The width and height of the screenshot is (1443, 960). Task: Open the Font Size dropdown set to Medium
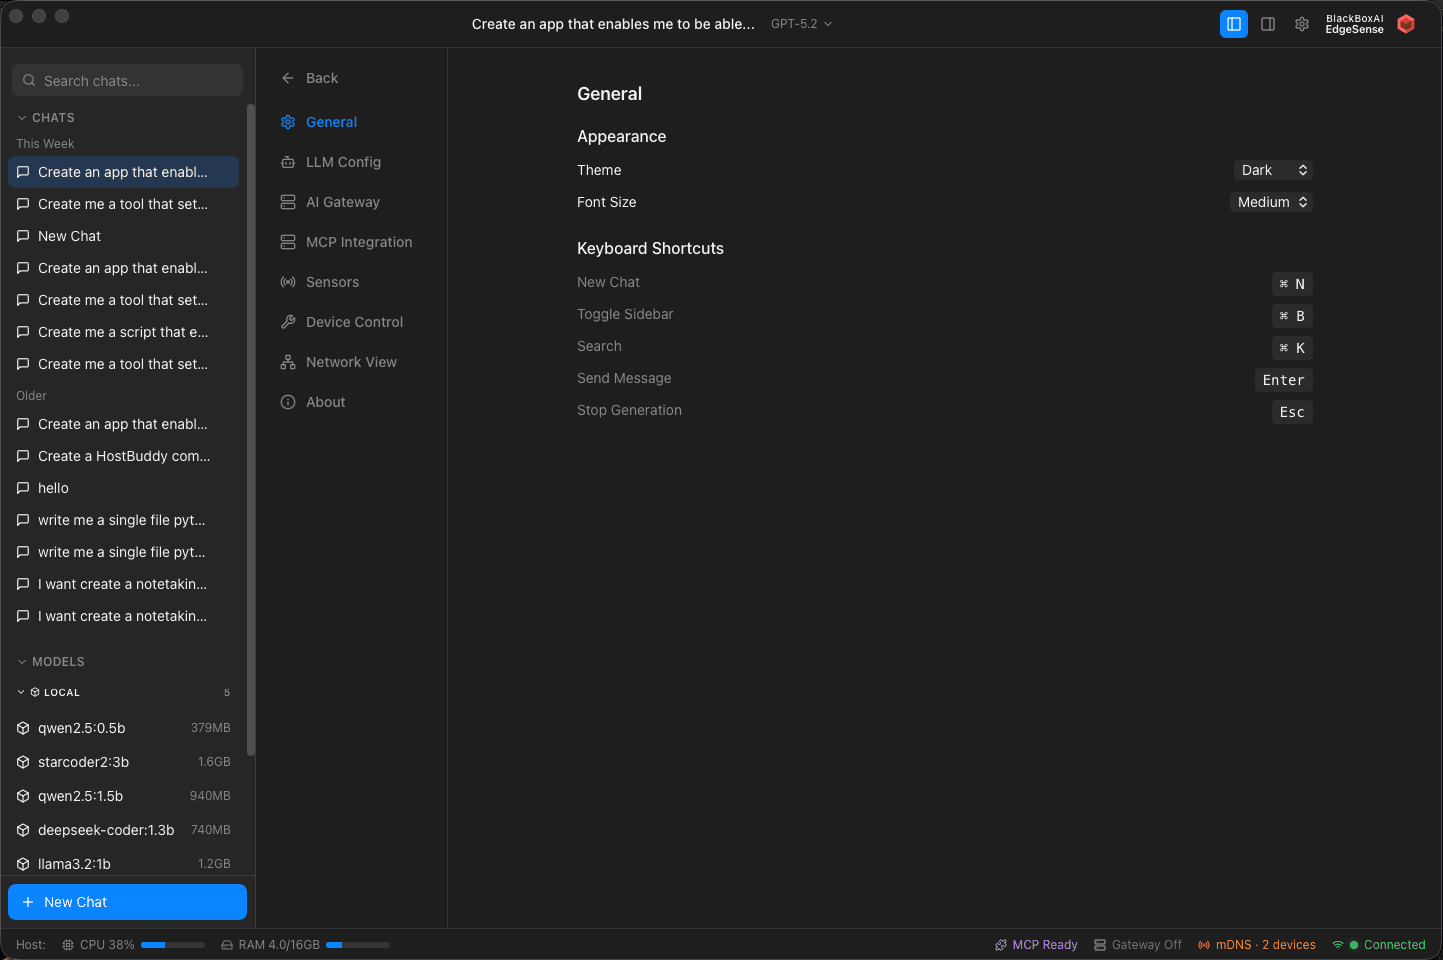1271,202
